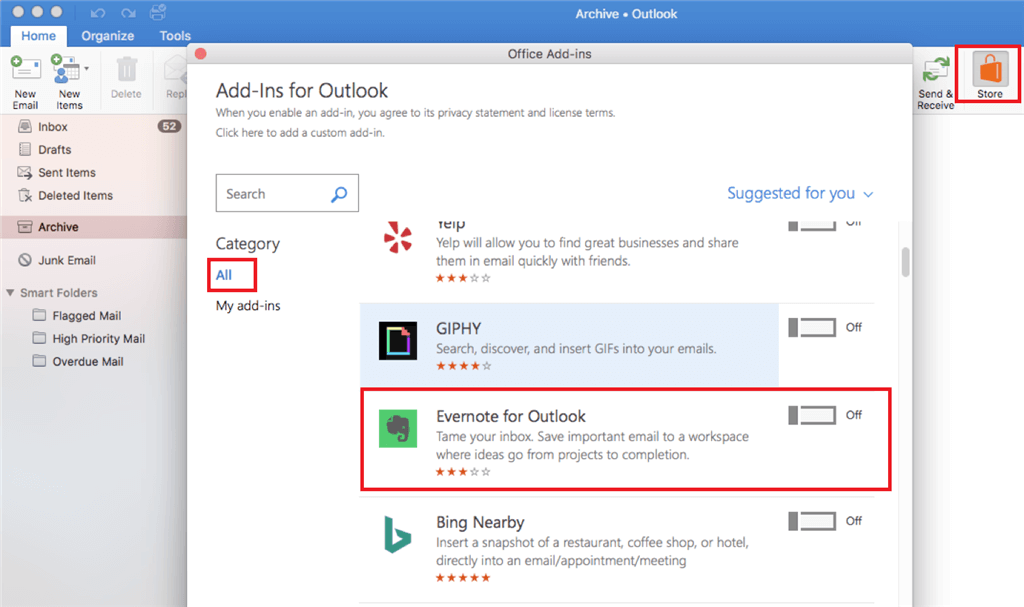The height and width of the screenshot is (607, 1024).
Task: Switch to the Organize ribbon tab
Action: tap(108, 36)
